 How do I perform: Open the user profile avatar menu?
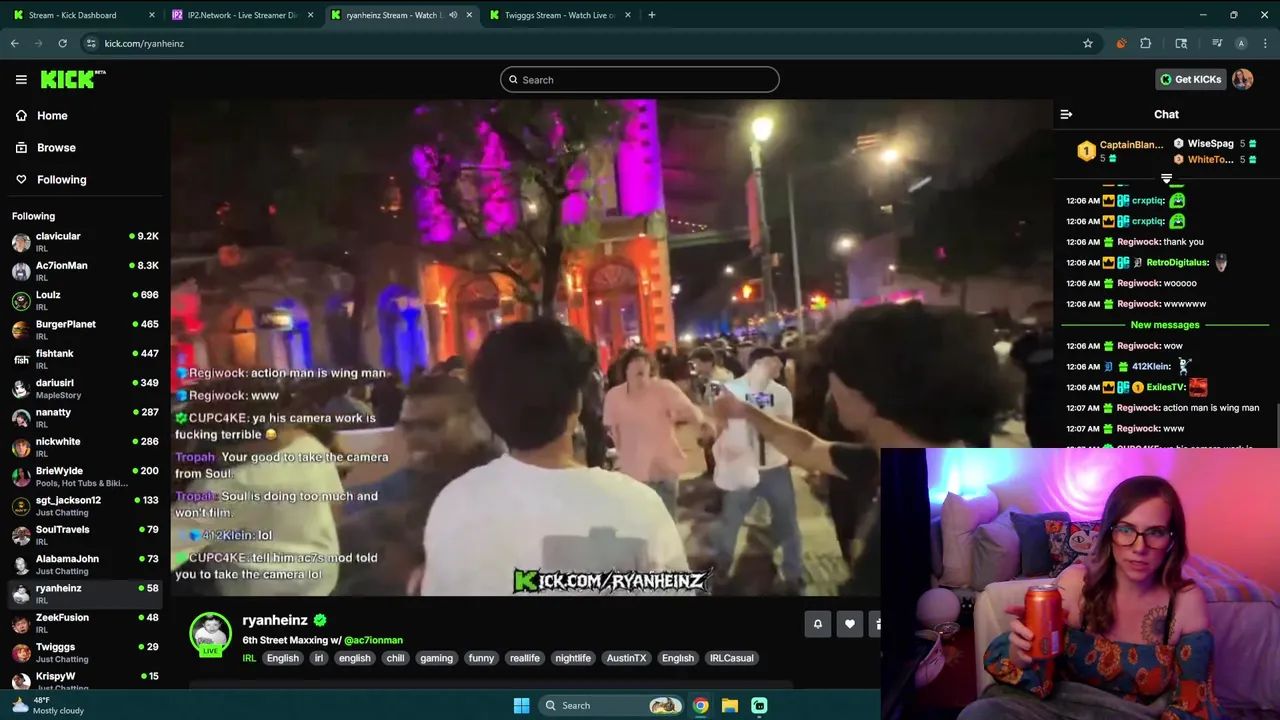coord(1242,79)
